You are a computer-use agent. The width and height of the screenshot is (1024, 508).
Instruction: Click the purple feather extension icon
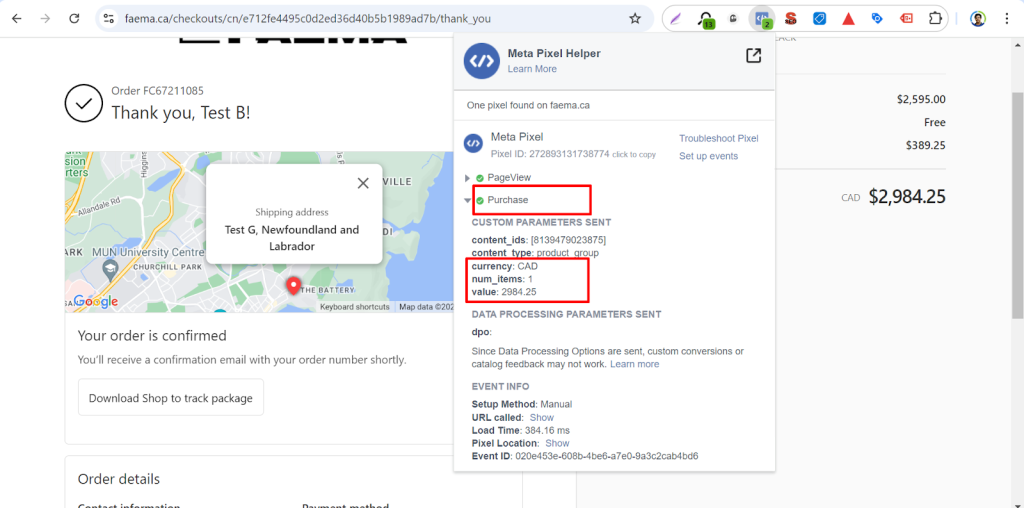(677, 19)
